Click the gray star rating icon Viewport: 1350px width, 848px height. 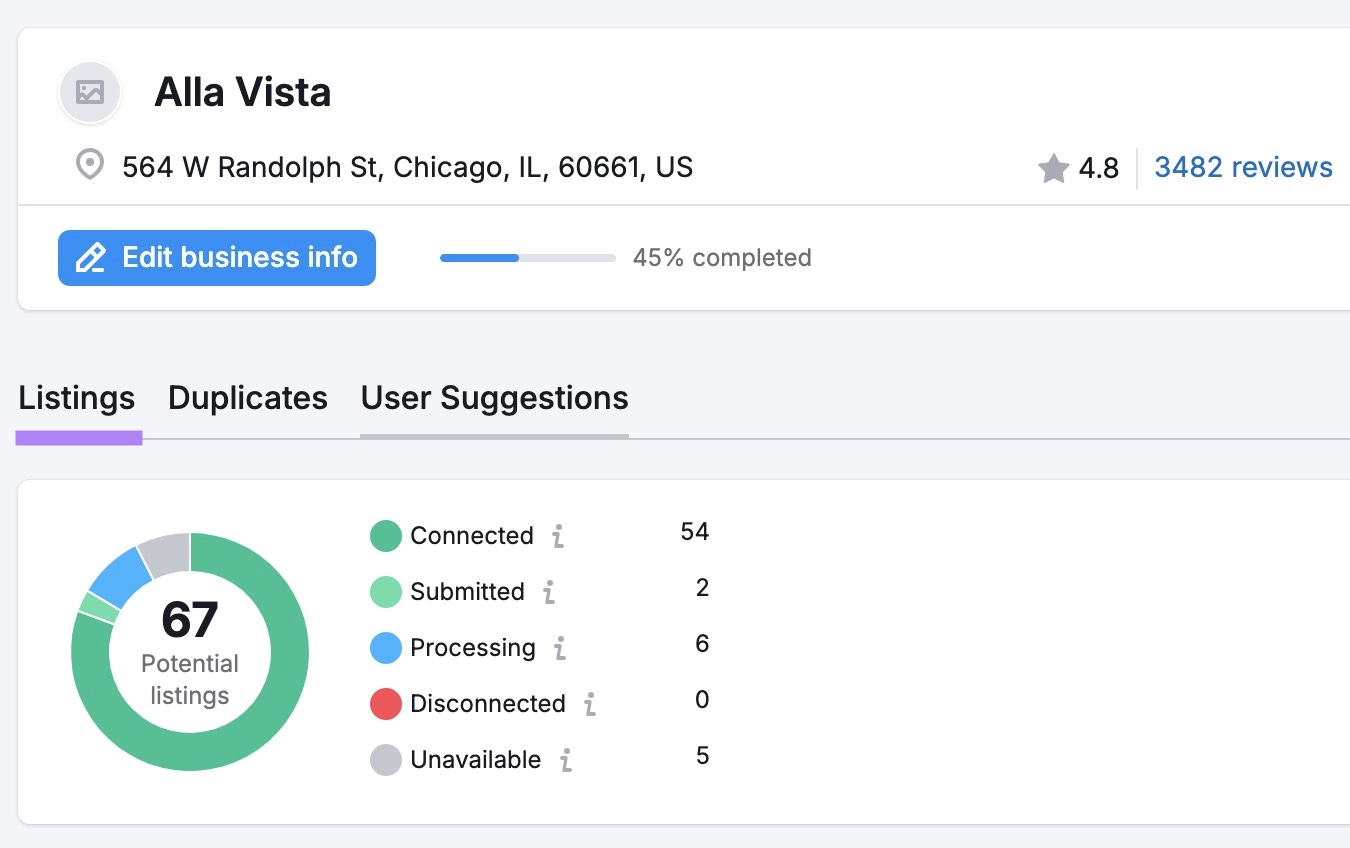(x=1053, y=168)
